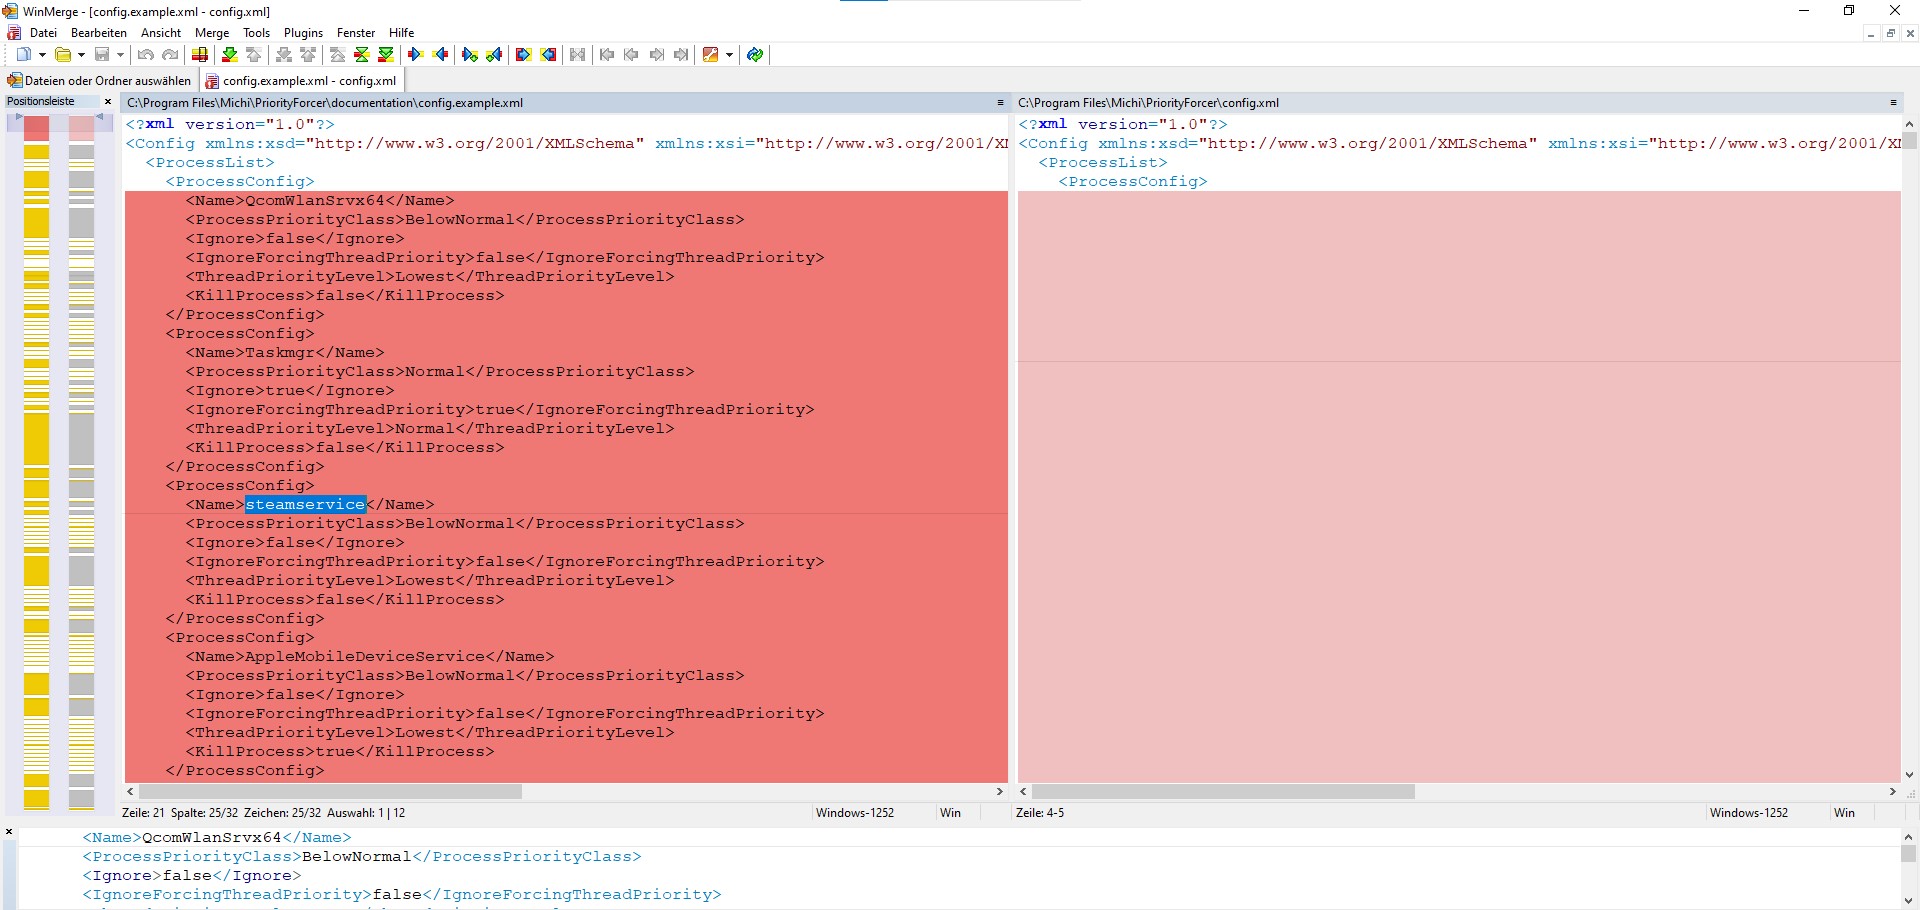Open the New document dropdown arrow
Image resolution: width=1920 pixels, height=910 pixels.
pos(42,55)
